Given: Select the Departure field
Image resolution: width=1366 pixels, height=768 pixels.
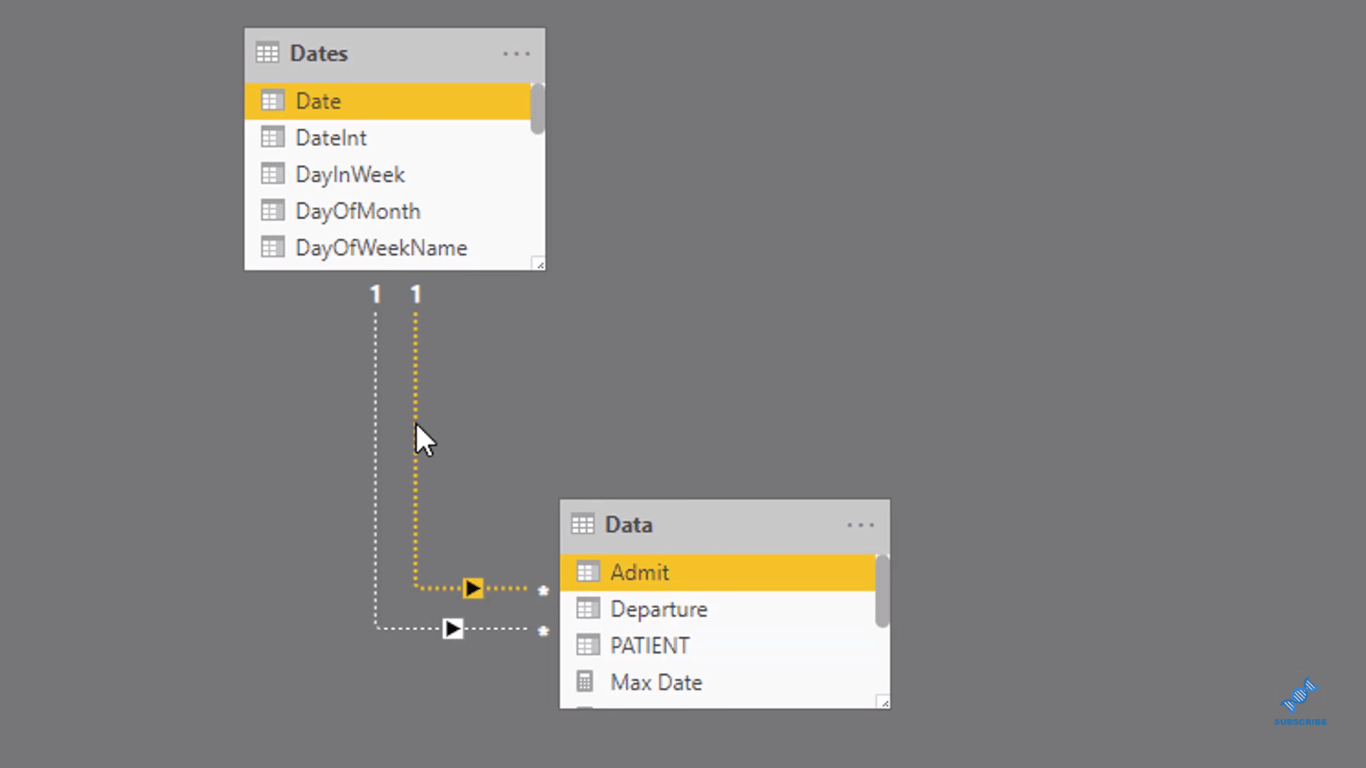Looking at the screenshot, I should [717, 609].
